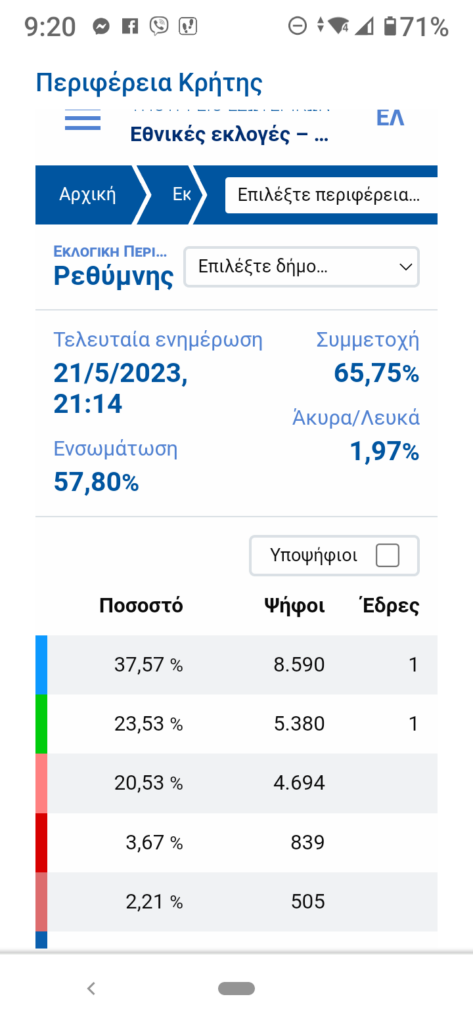This screenshot has width=473, height=1024.
Task: Select the Εκ breadcrumb item
Action: tap(181, 195)
